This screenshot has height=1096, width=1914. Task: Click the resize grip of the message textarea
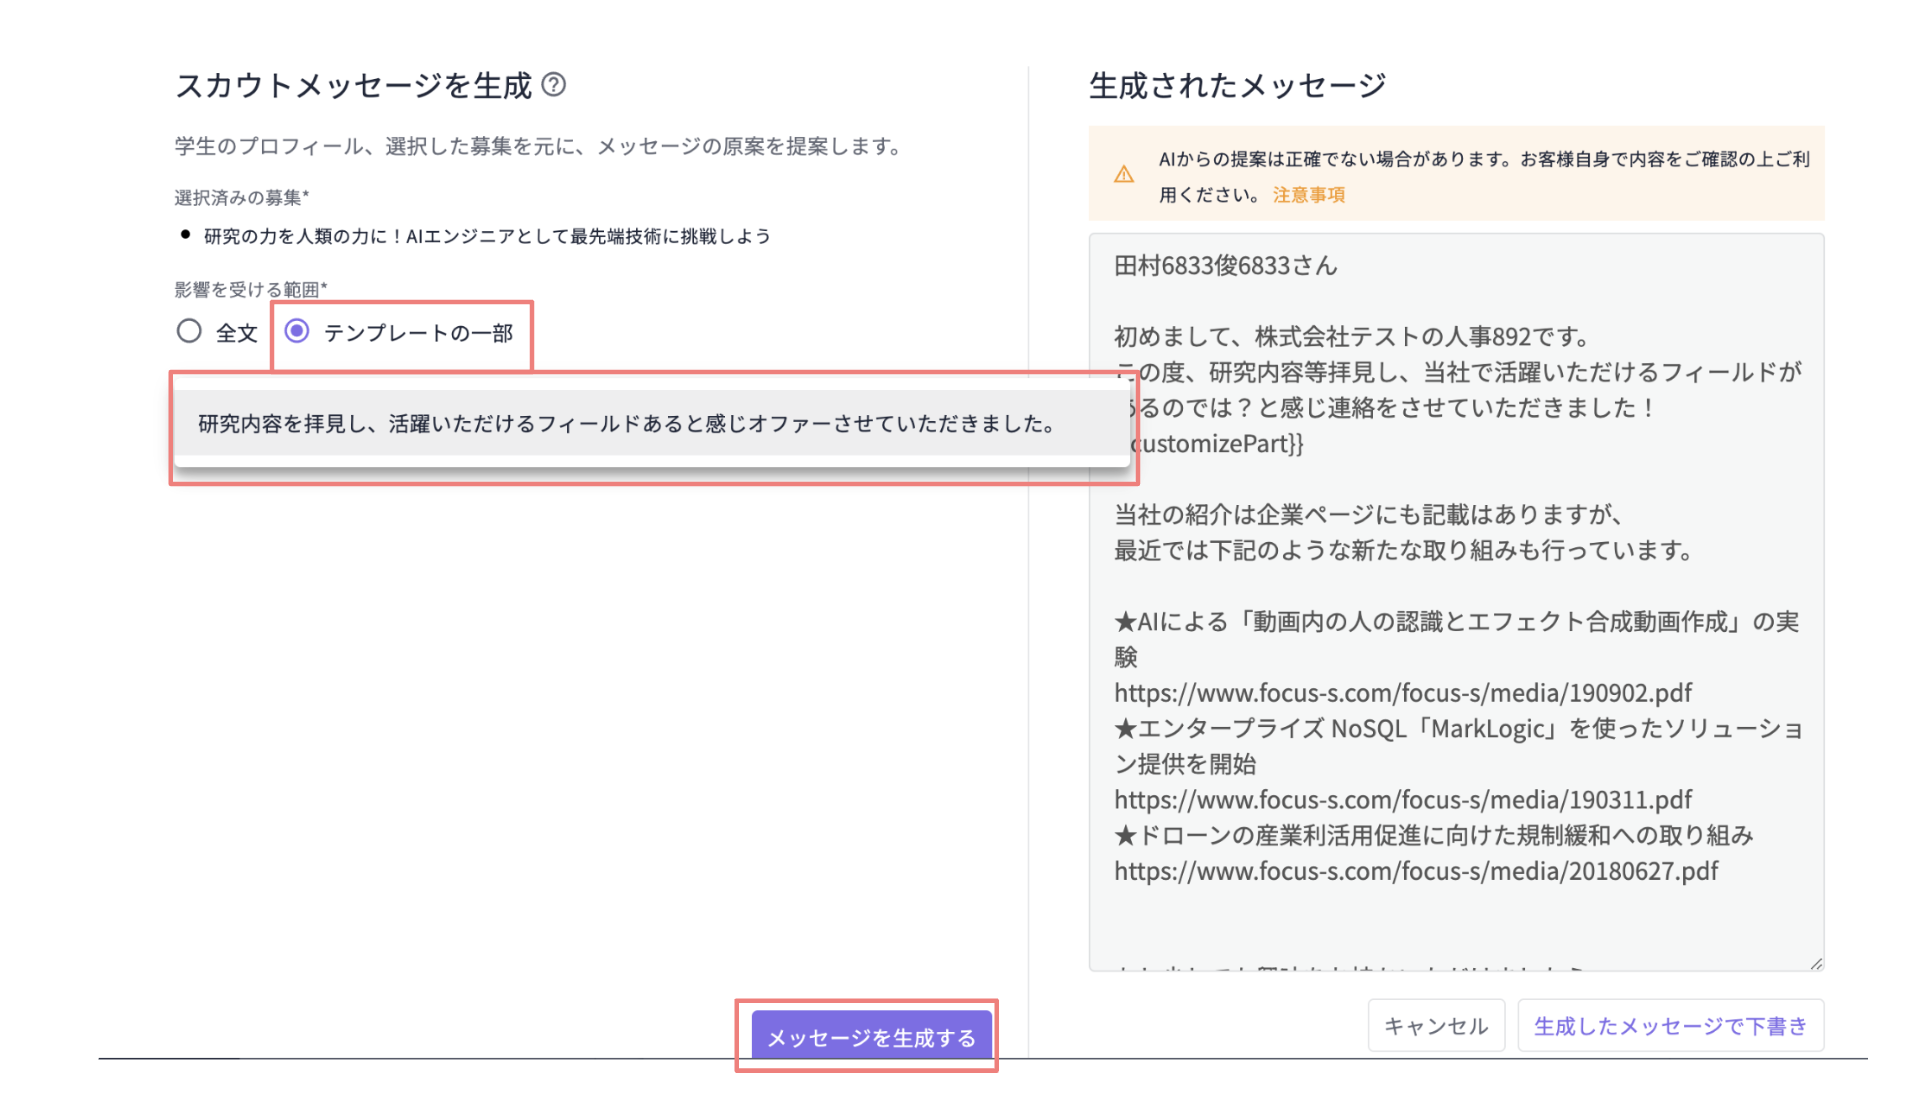1816,963
